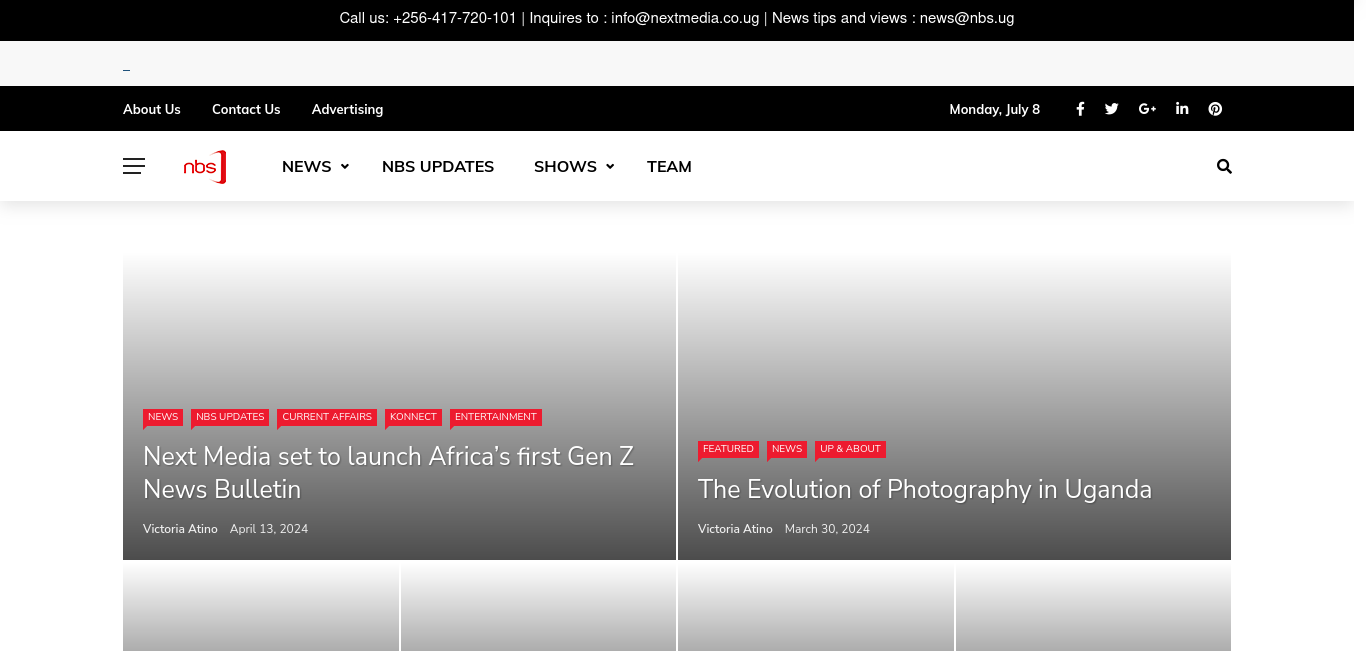The image size is (1366, 651).
Task: Open the NEWS menu item
Action: 306,167
